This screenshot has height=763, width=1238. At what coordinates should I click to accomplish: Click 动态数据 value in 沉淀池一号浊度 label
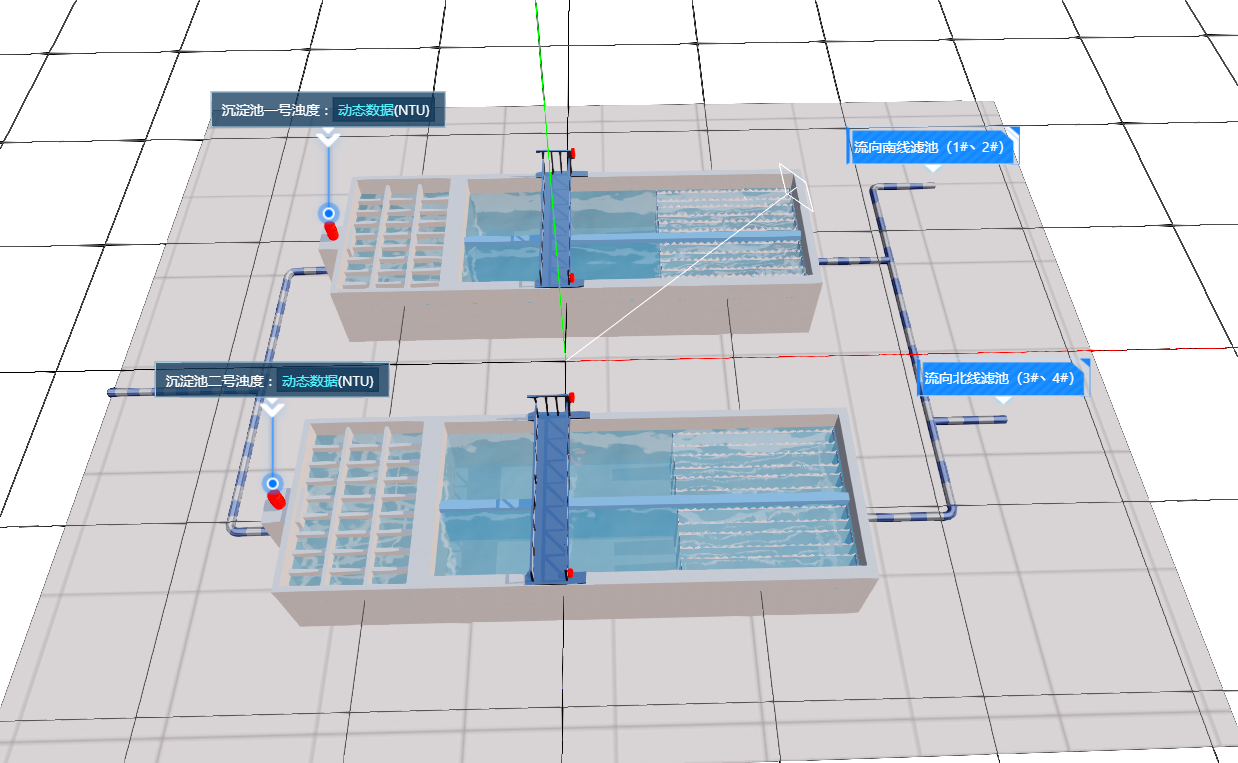pyautogui.click(x=364, y=110)
